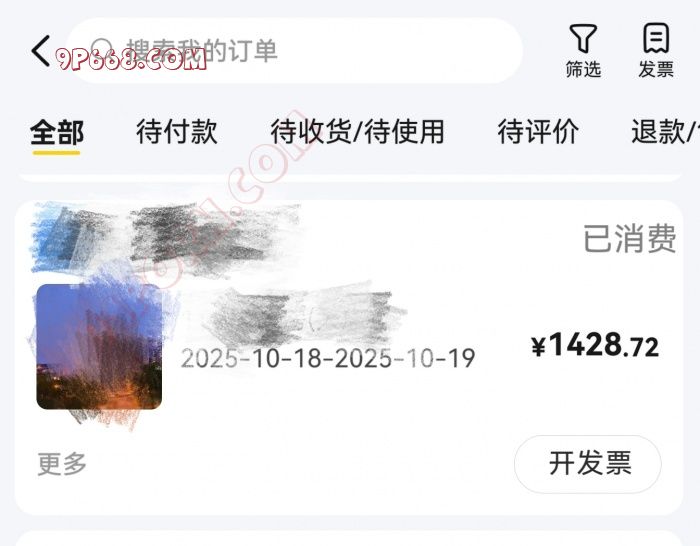Focus the 搜索我的订单 search field
The image size is (700, 546).
pos(295,50)
